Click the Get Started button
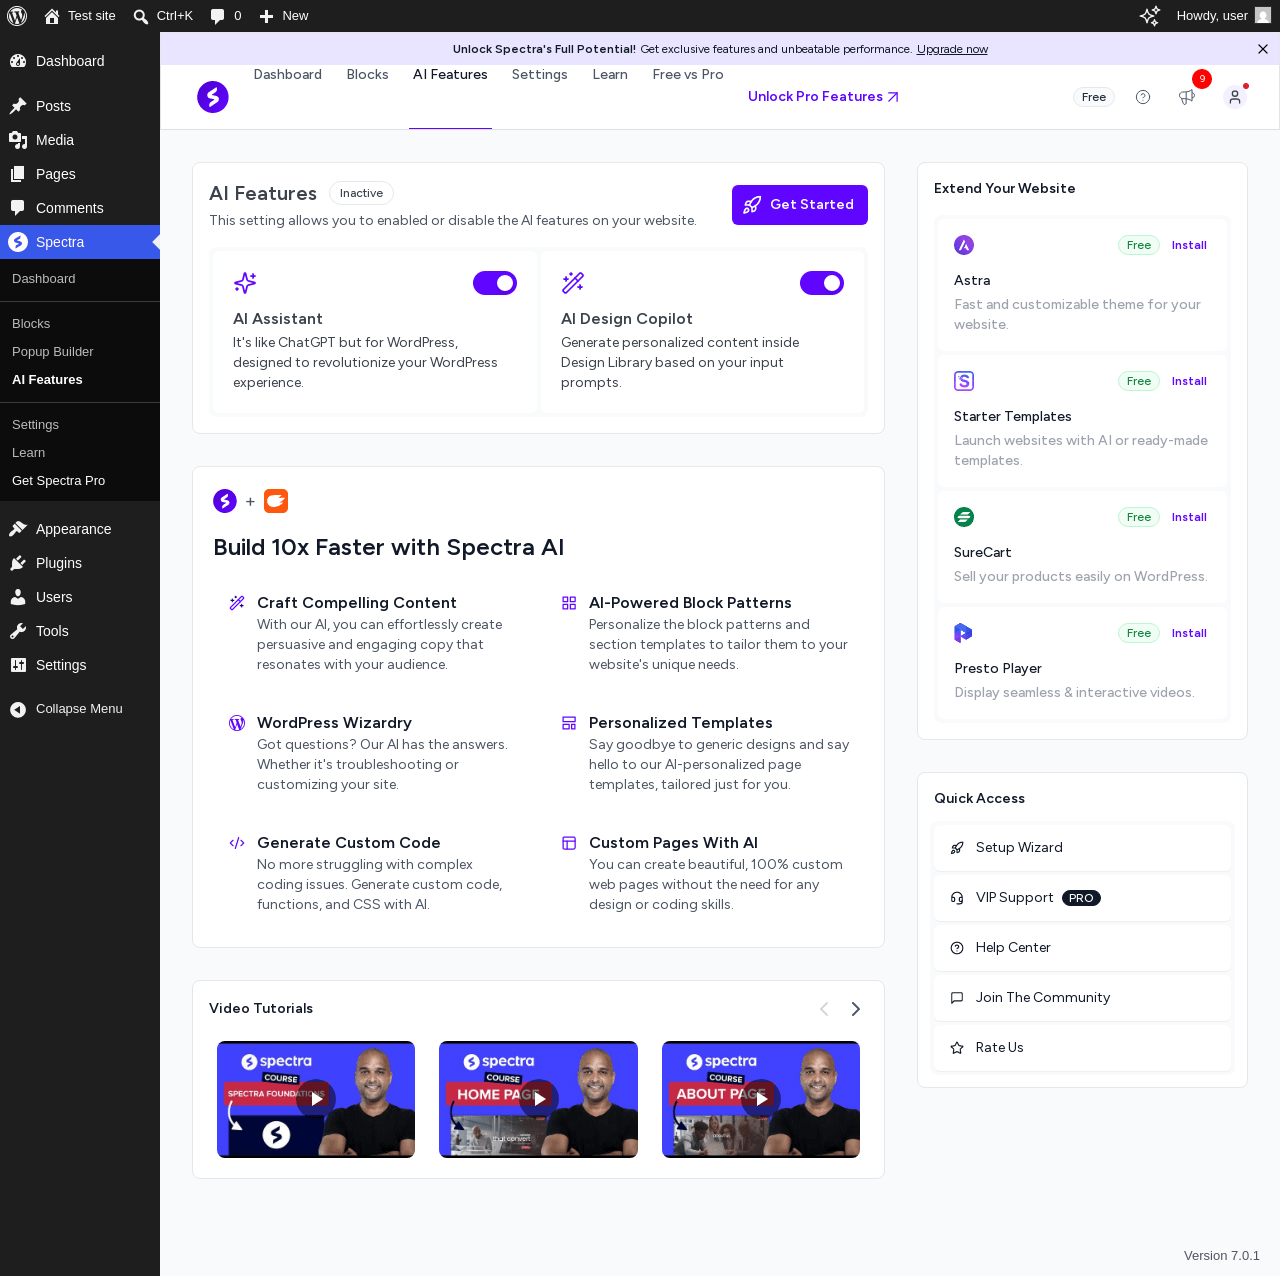The height and width of the screenshot is (1276, 1280). [800, 205]
